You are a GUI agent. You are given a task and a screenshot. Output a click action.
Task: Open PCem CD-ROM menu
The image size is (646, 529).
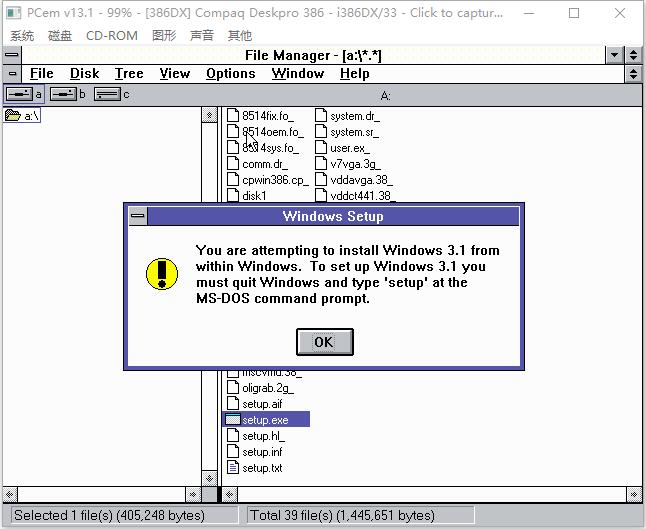(112, 35)
